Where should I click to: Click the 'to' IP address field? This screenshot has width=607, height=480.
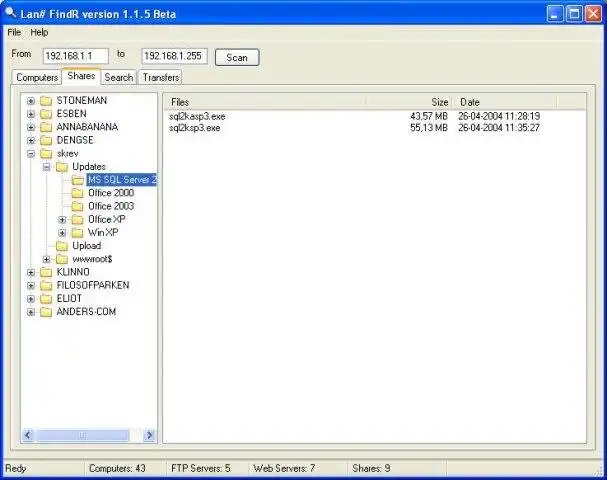[x=175, y=56]
